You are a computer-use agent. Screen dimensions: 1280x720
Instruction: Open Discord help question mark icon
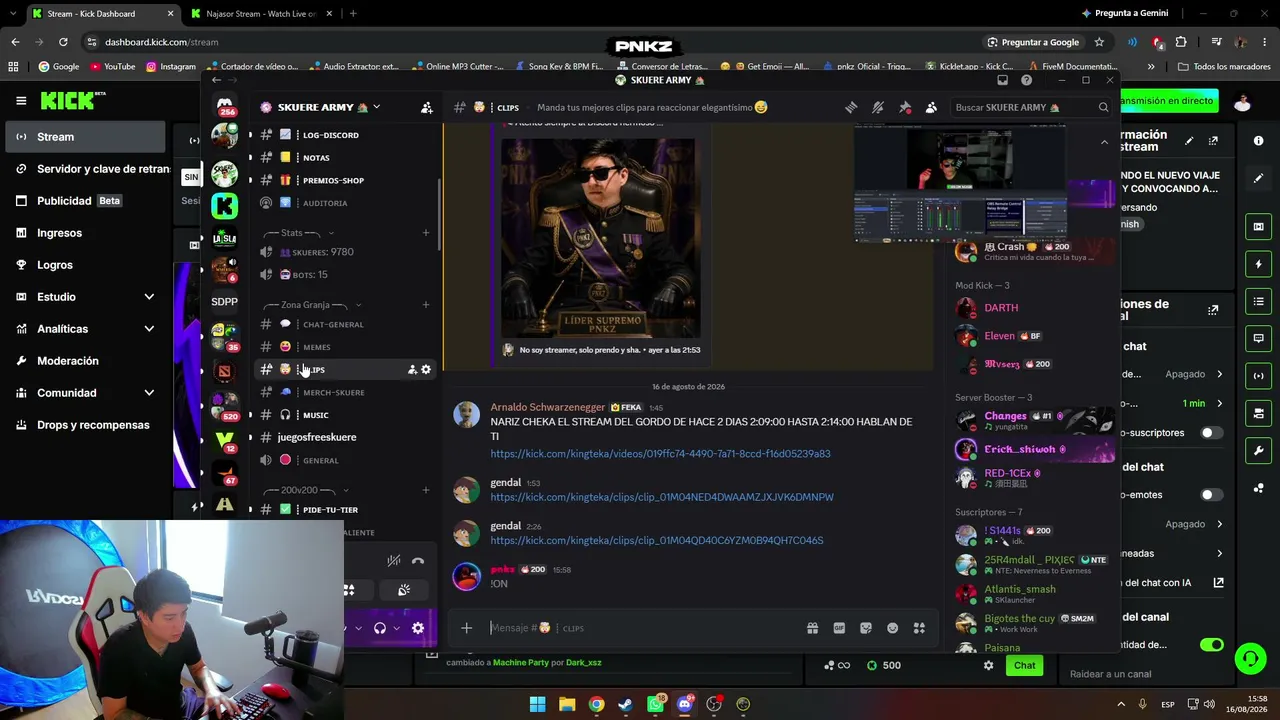[x=1026, y=80]
